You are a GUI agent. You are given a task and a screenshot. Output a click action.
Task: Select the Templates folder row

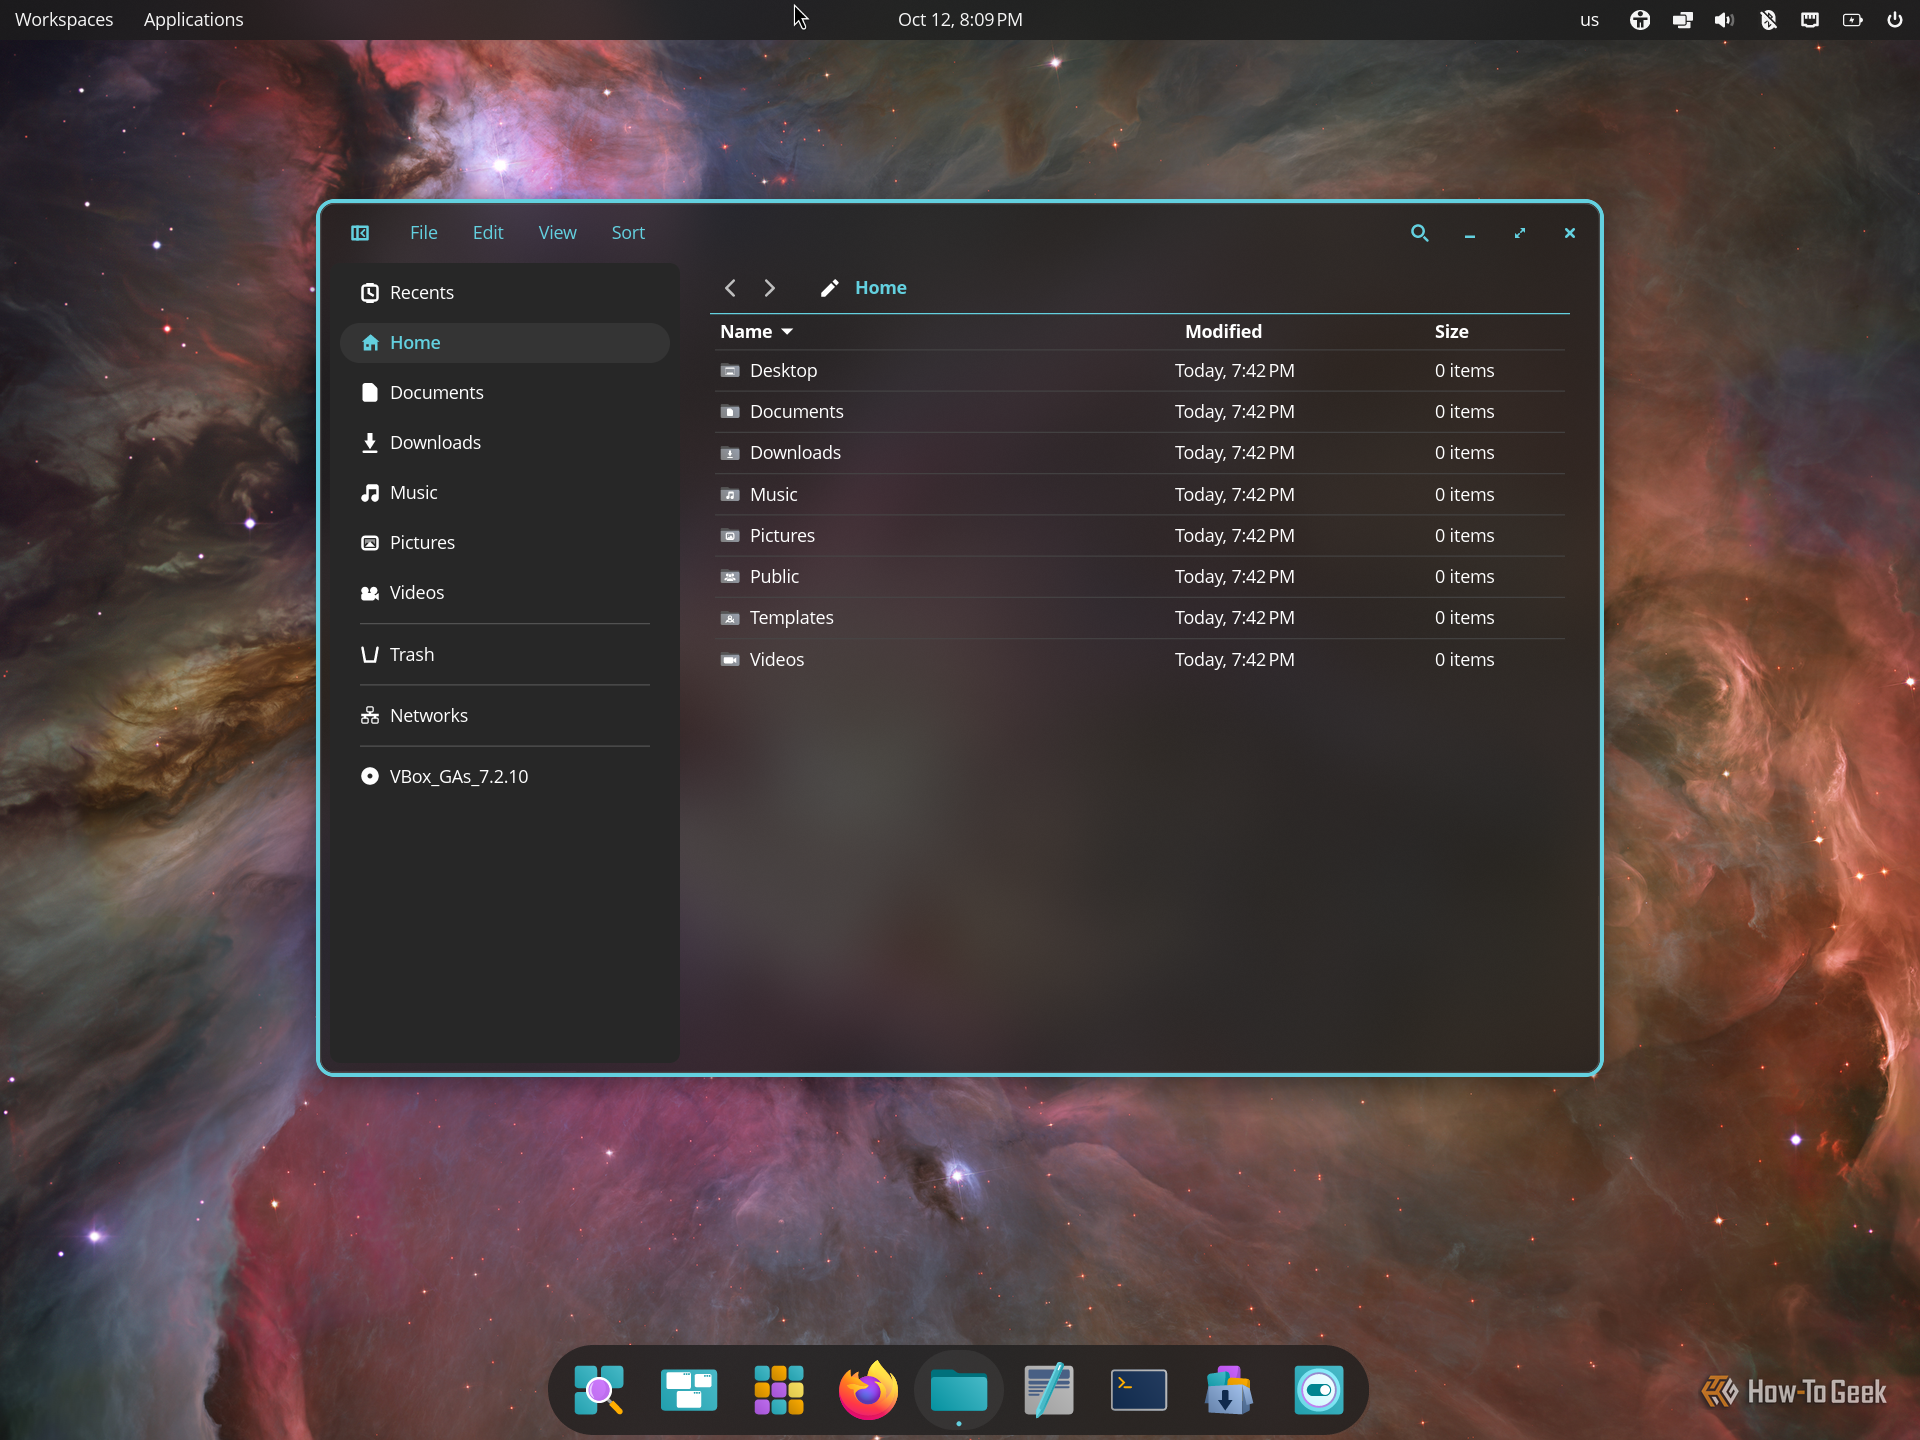[1140, 618]
